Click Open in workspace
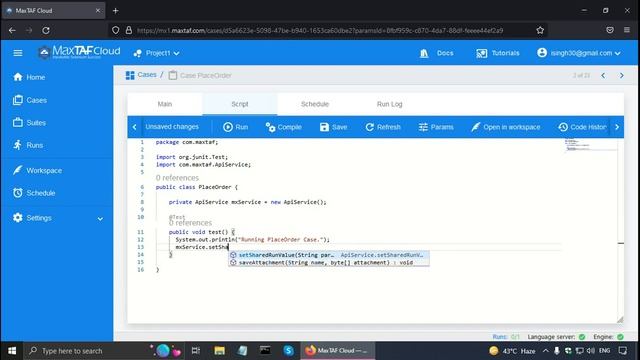Screen dimensions: 640x360 point(505,127)
